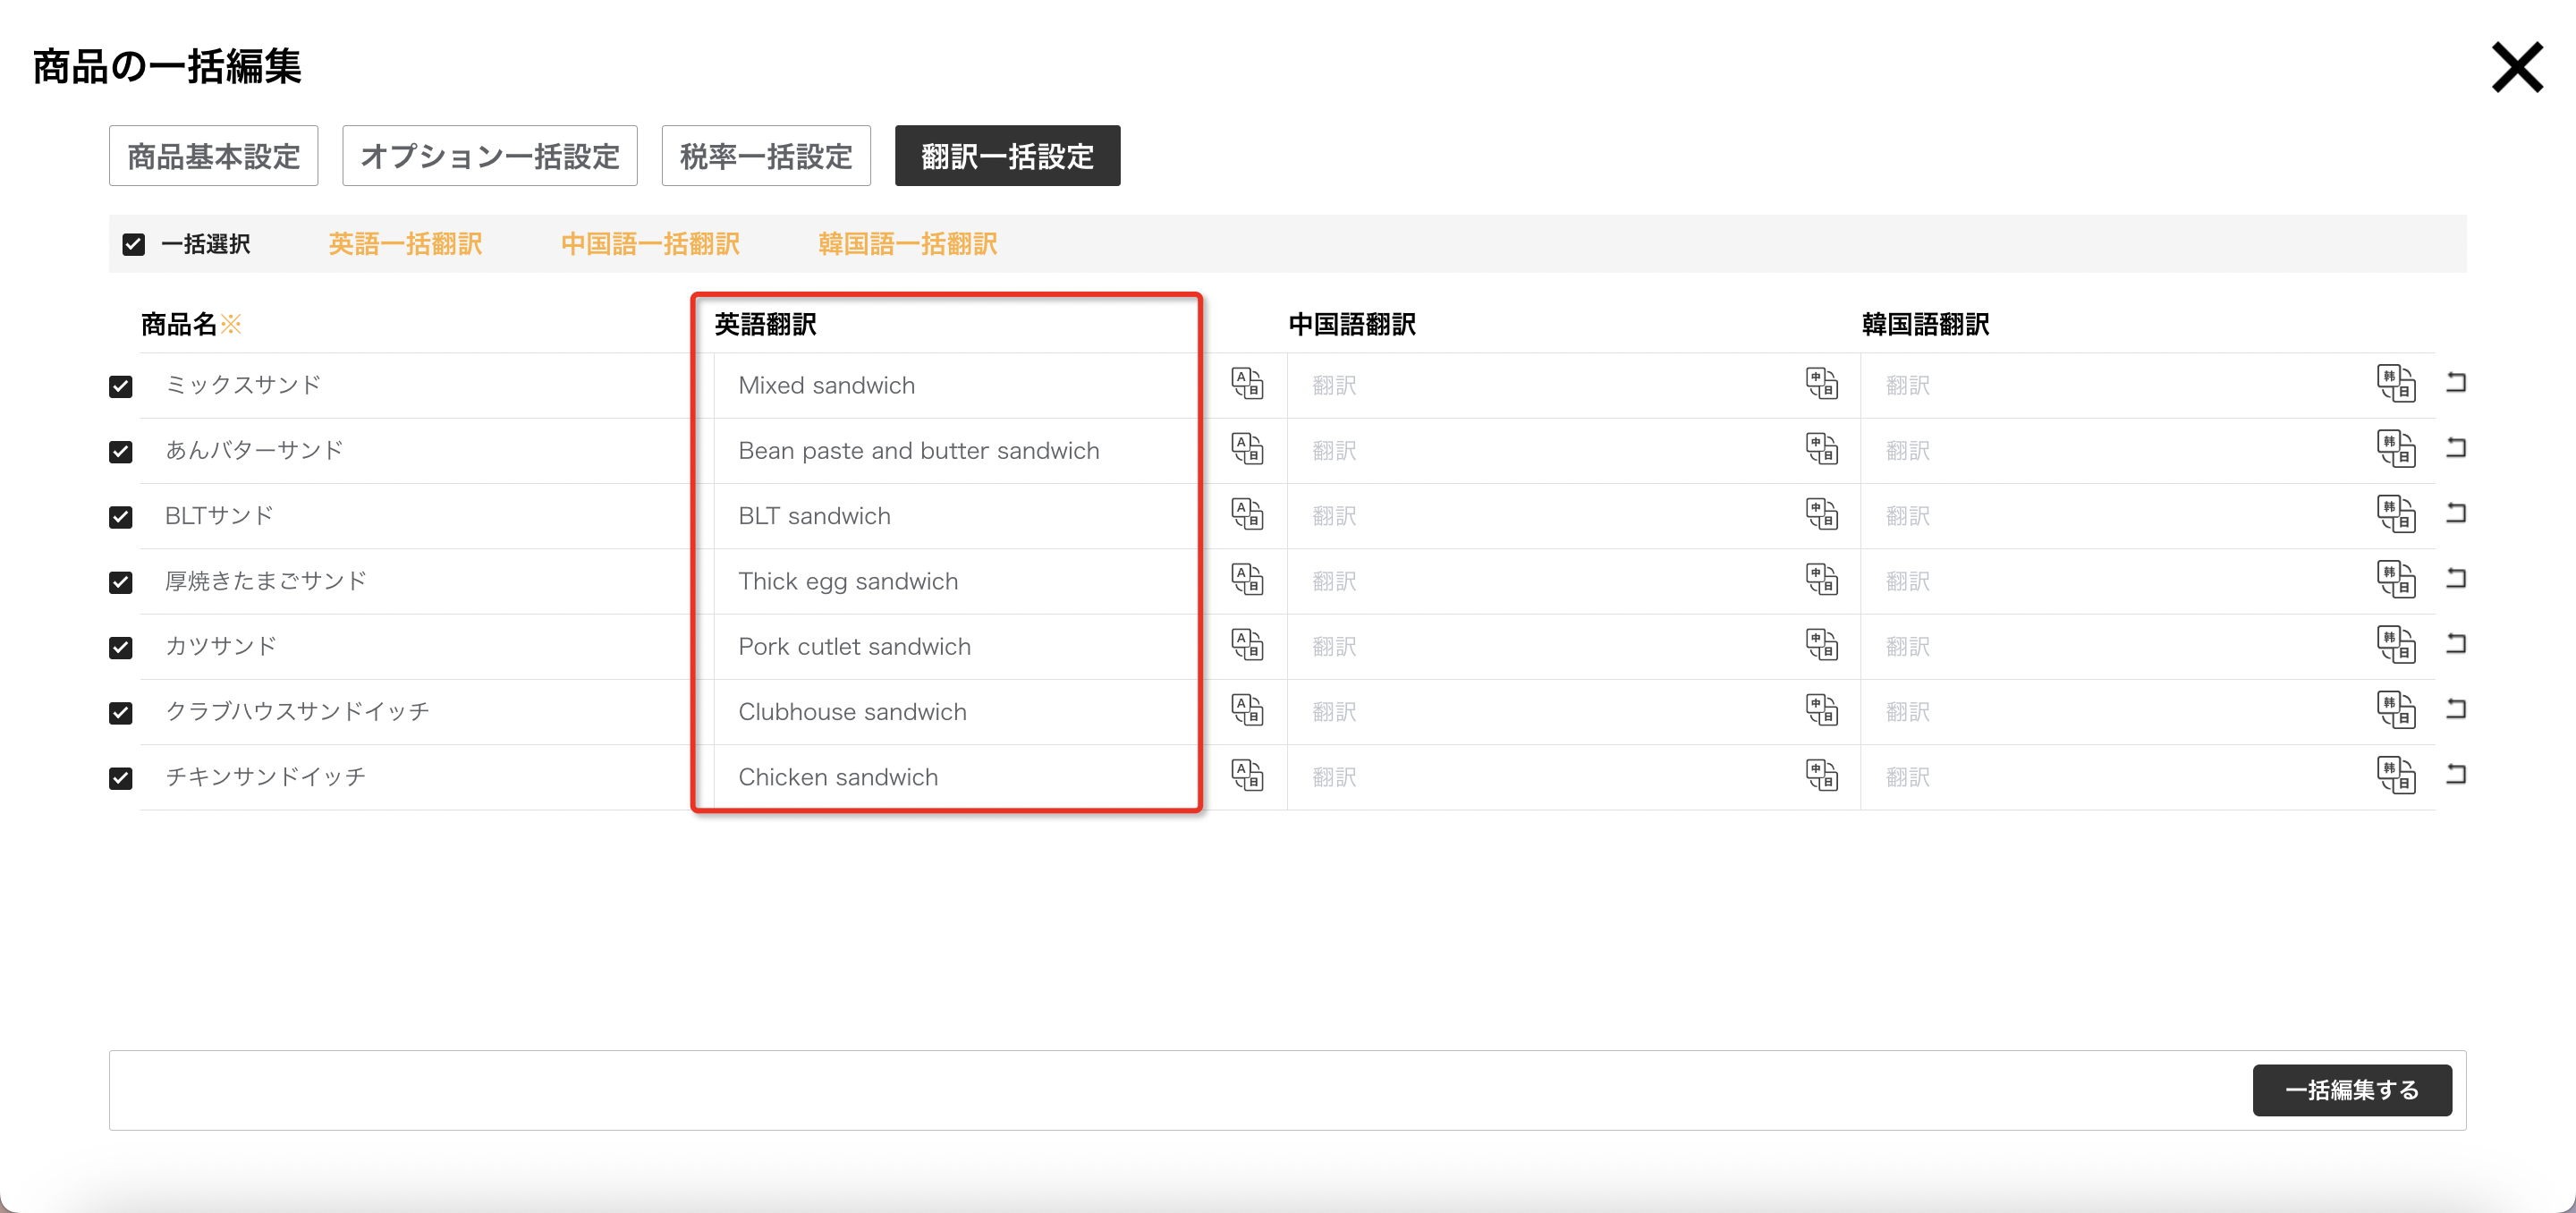Click English translate icon for ミックスサンド
The image size is (2576, 1213).
point(1247,384)
